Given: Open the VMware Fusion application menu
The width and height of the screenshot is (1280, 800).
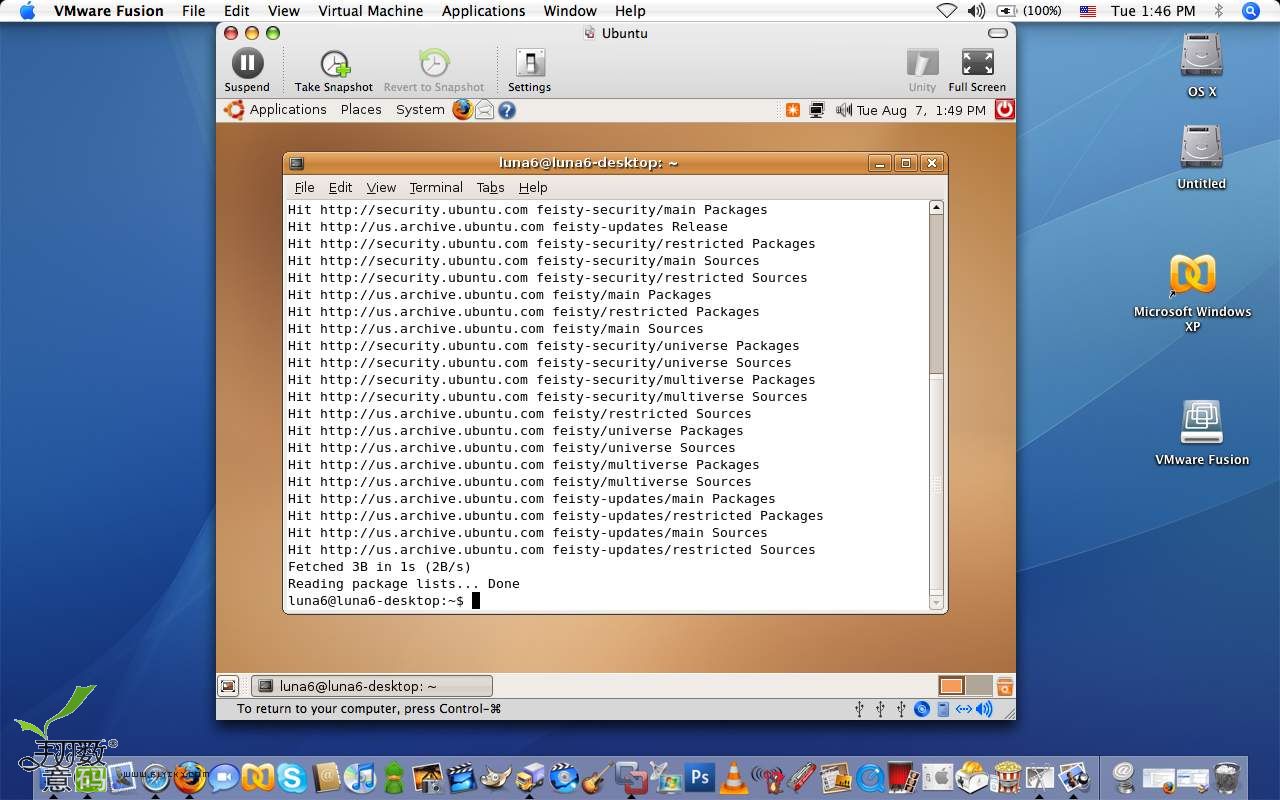Looking at the screenshot, I should [x=109, y=11].
